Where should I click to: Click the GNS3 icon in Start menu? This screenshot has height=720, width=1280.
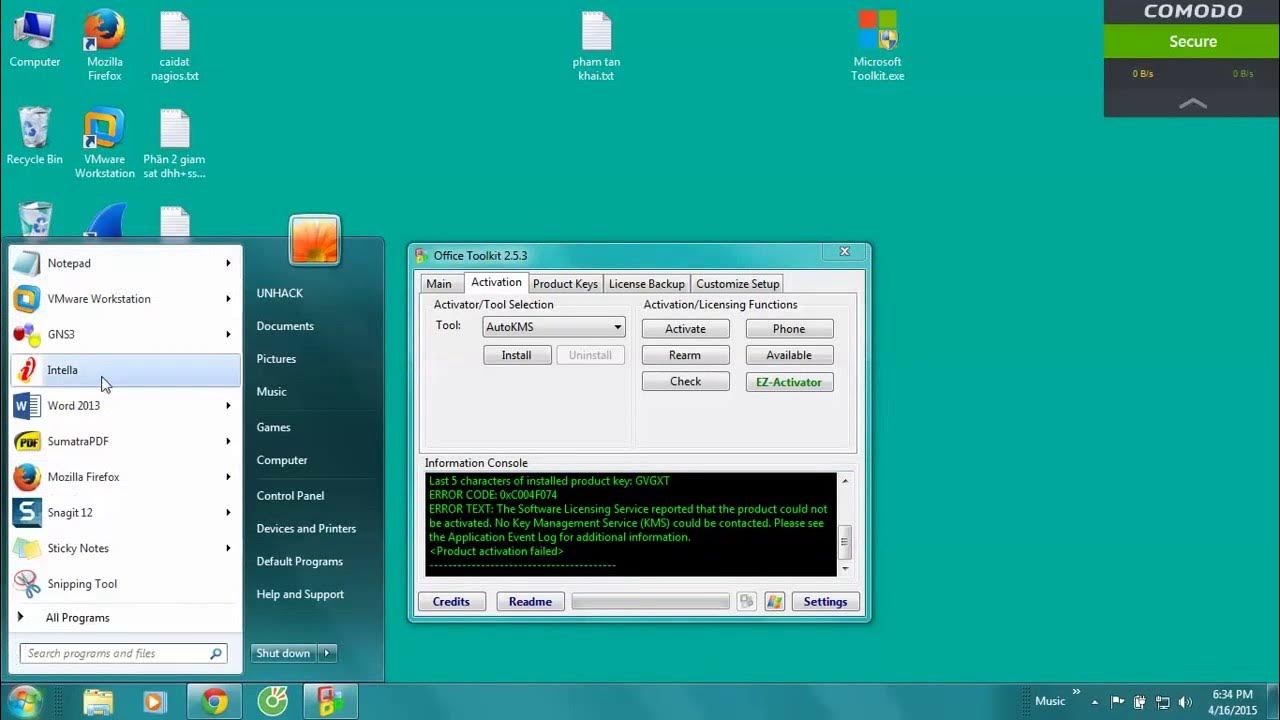(x=27, y=334)
